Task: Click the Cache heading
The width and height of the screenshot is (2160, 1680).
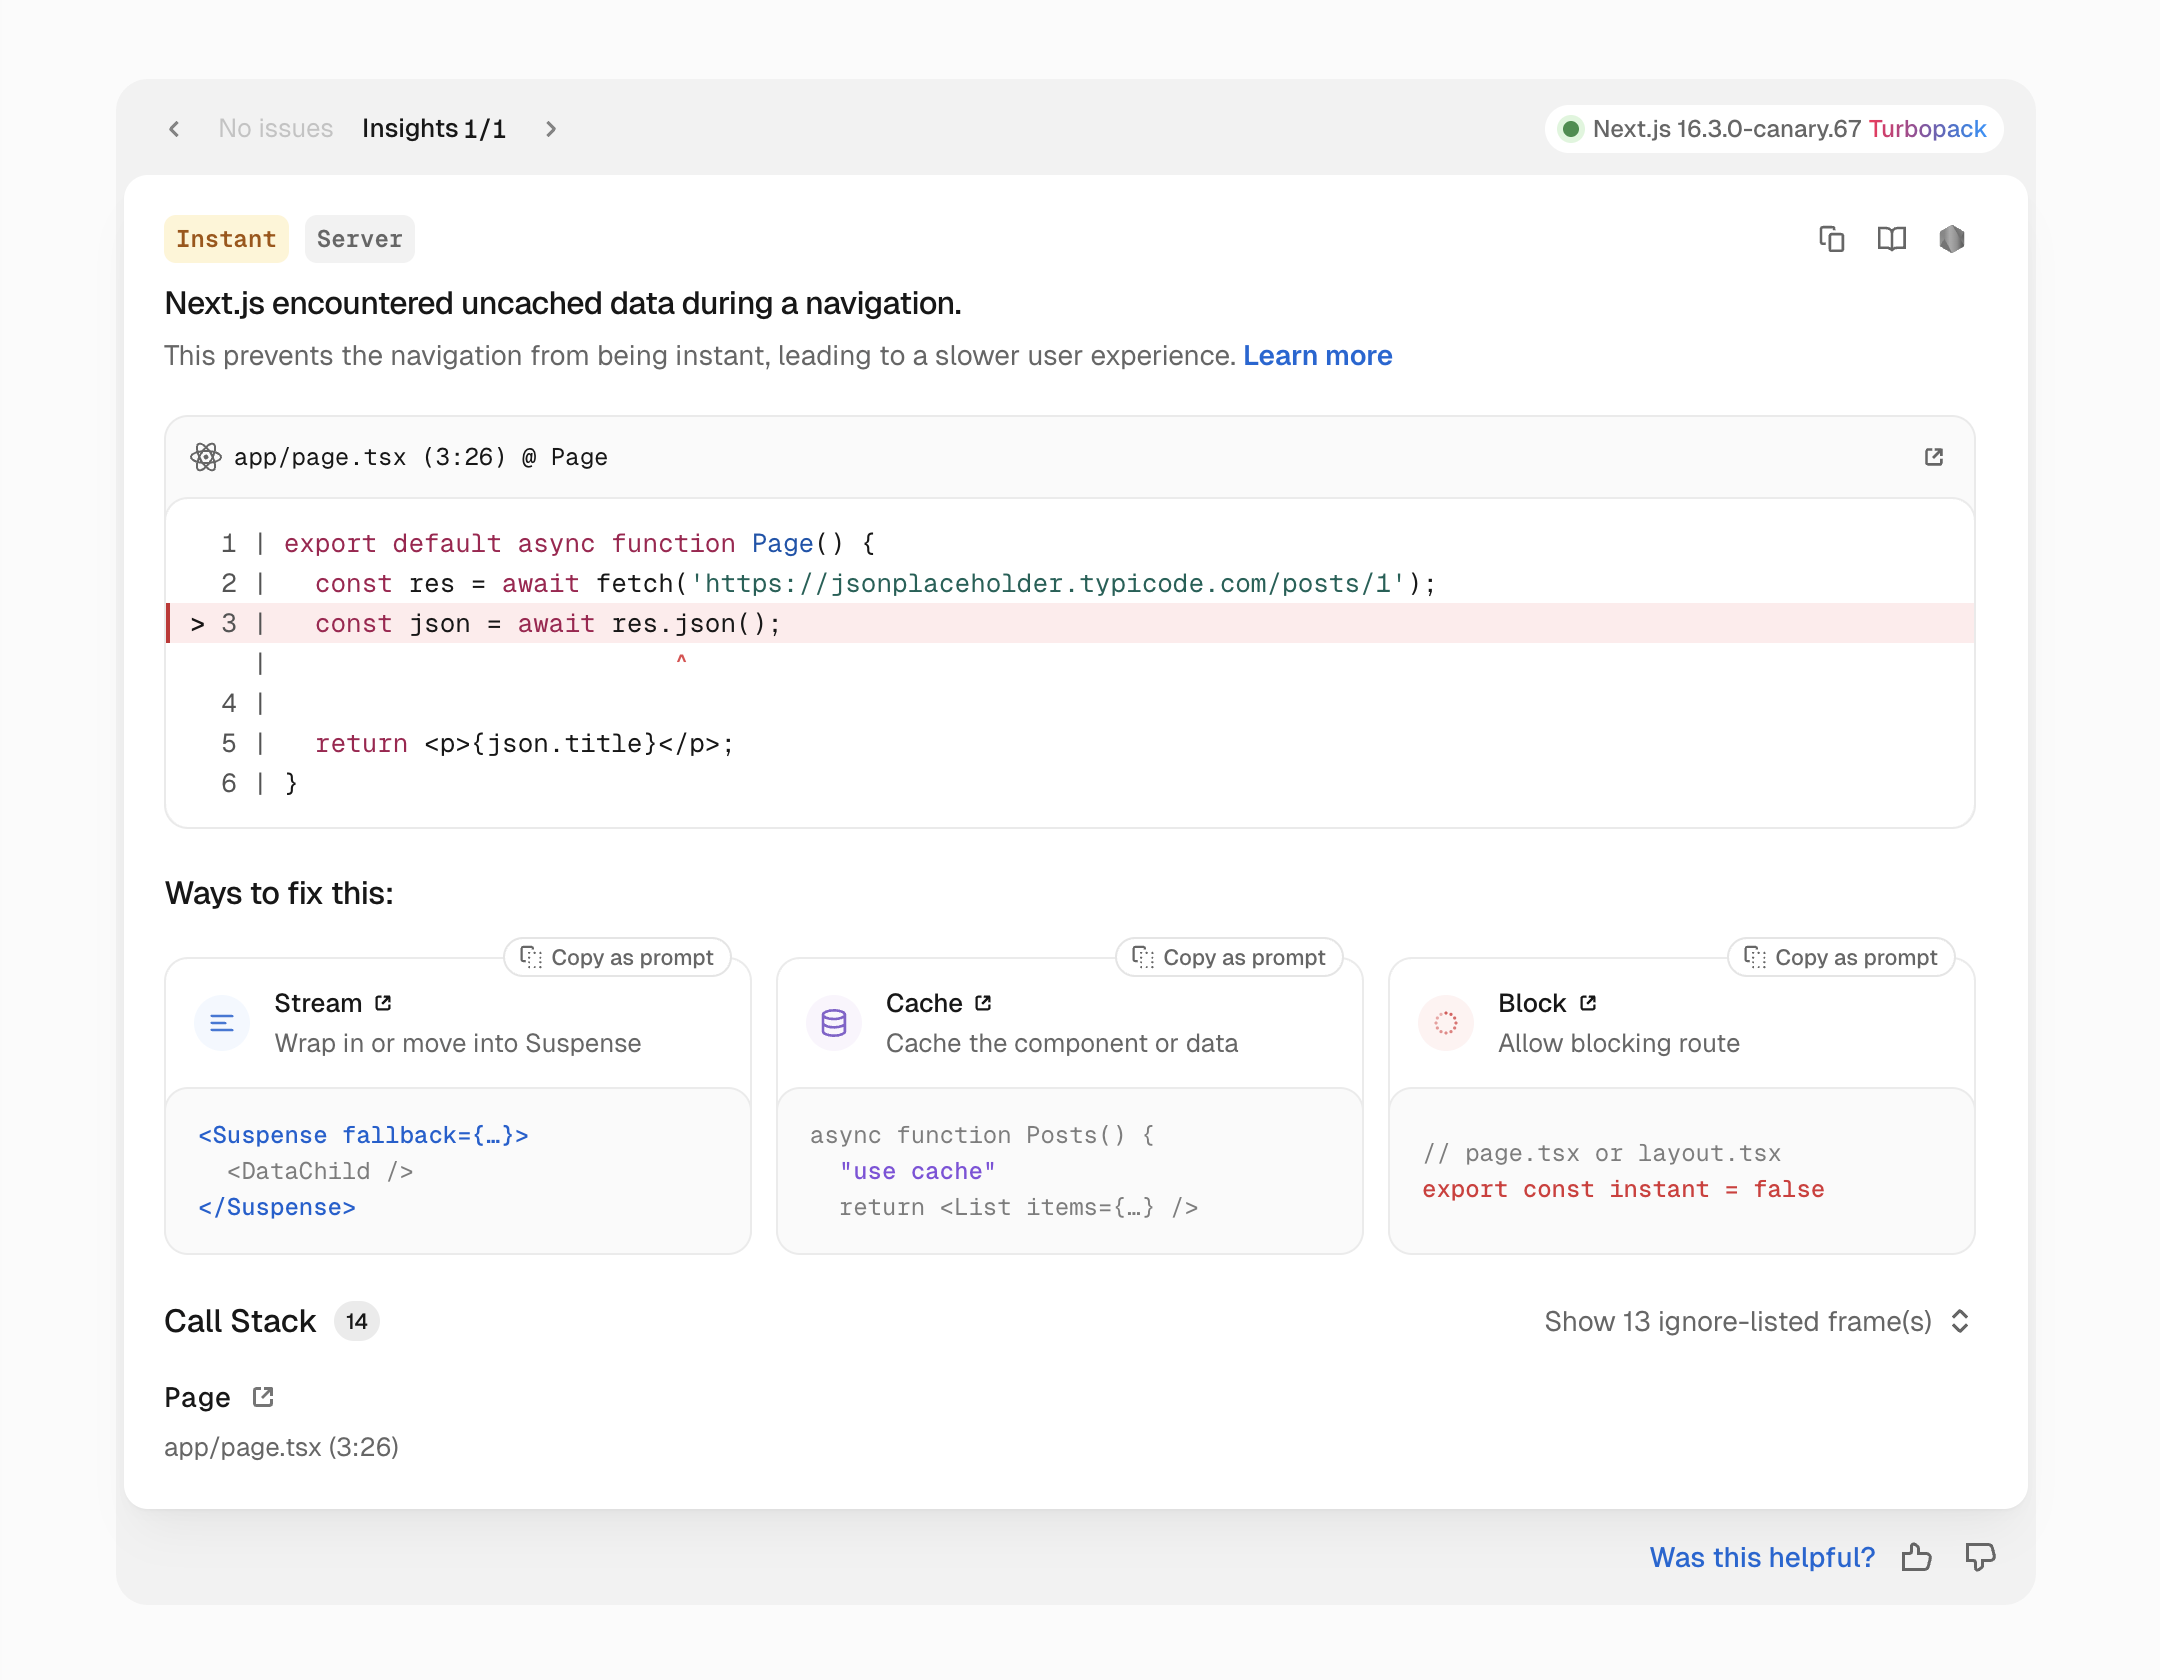Action: 924,1003
